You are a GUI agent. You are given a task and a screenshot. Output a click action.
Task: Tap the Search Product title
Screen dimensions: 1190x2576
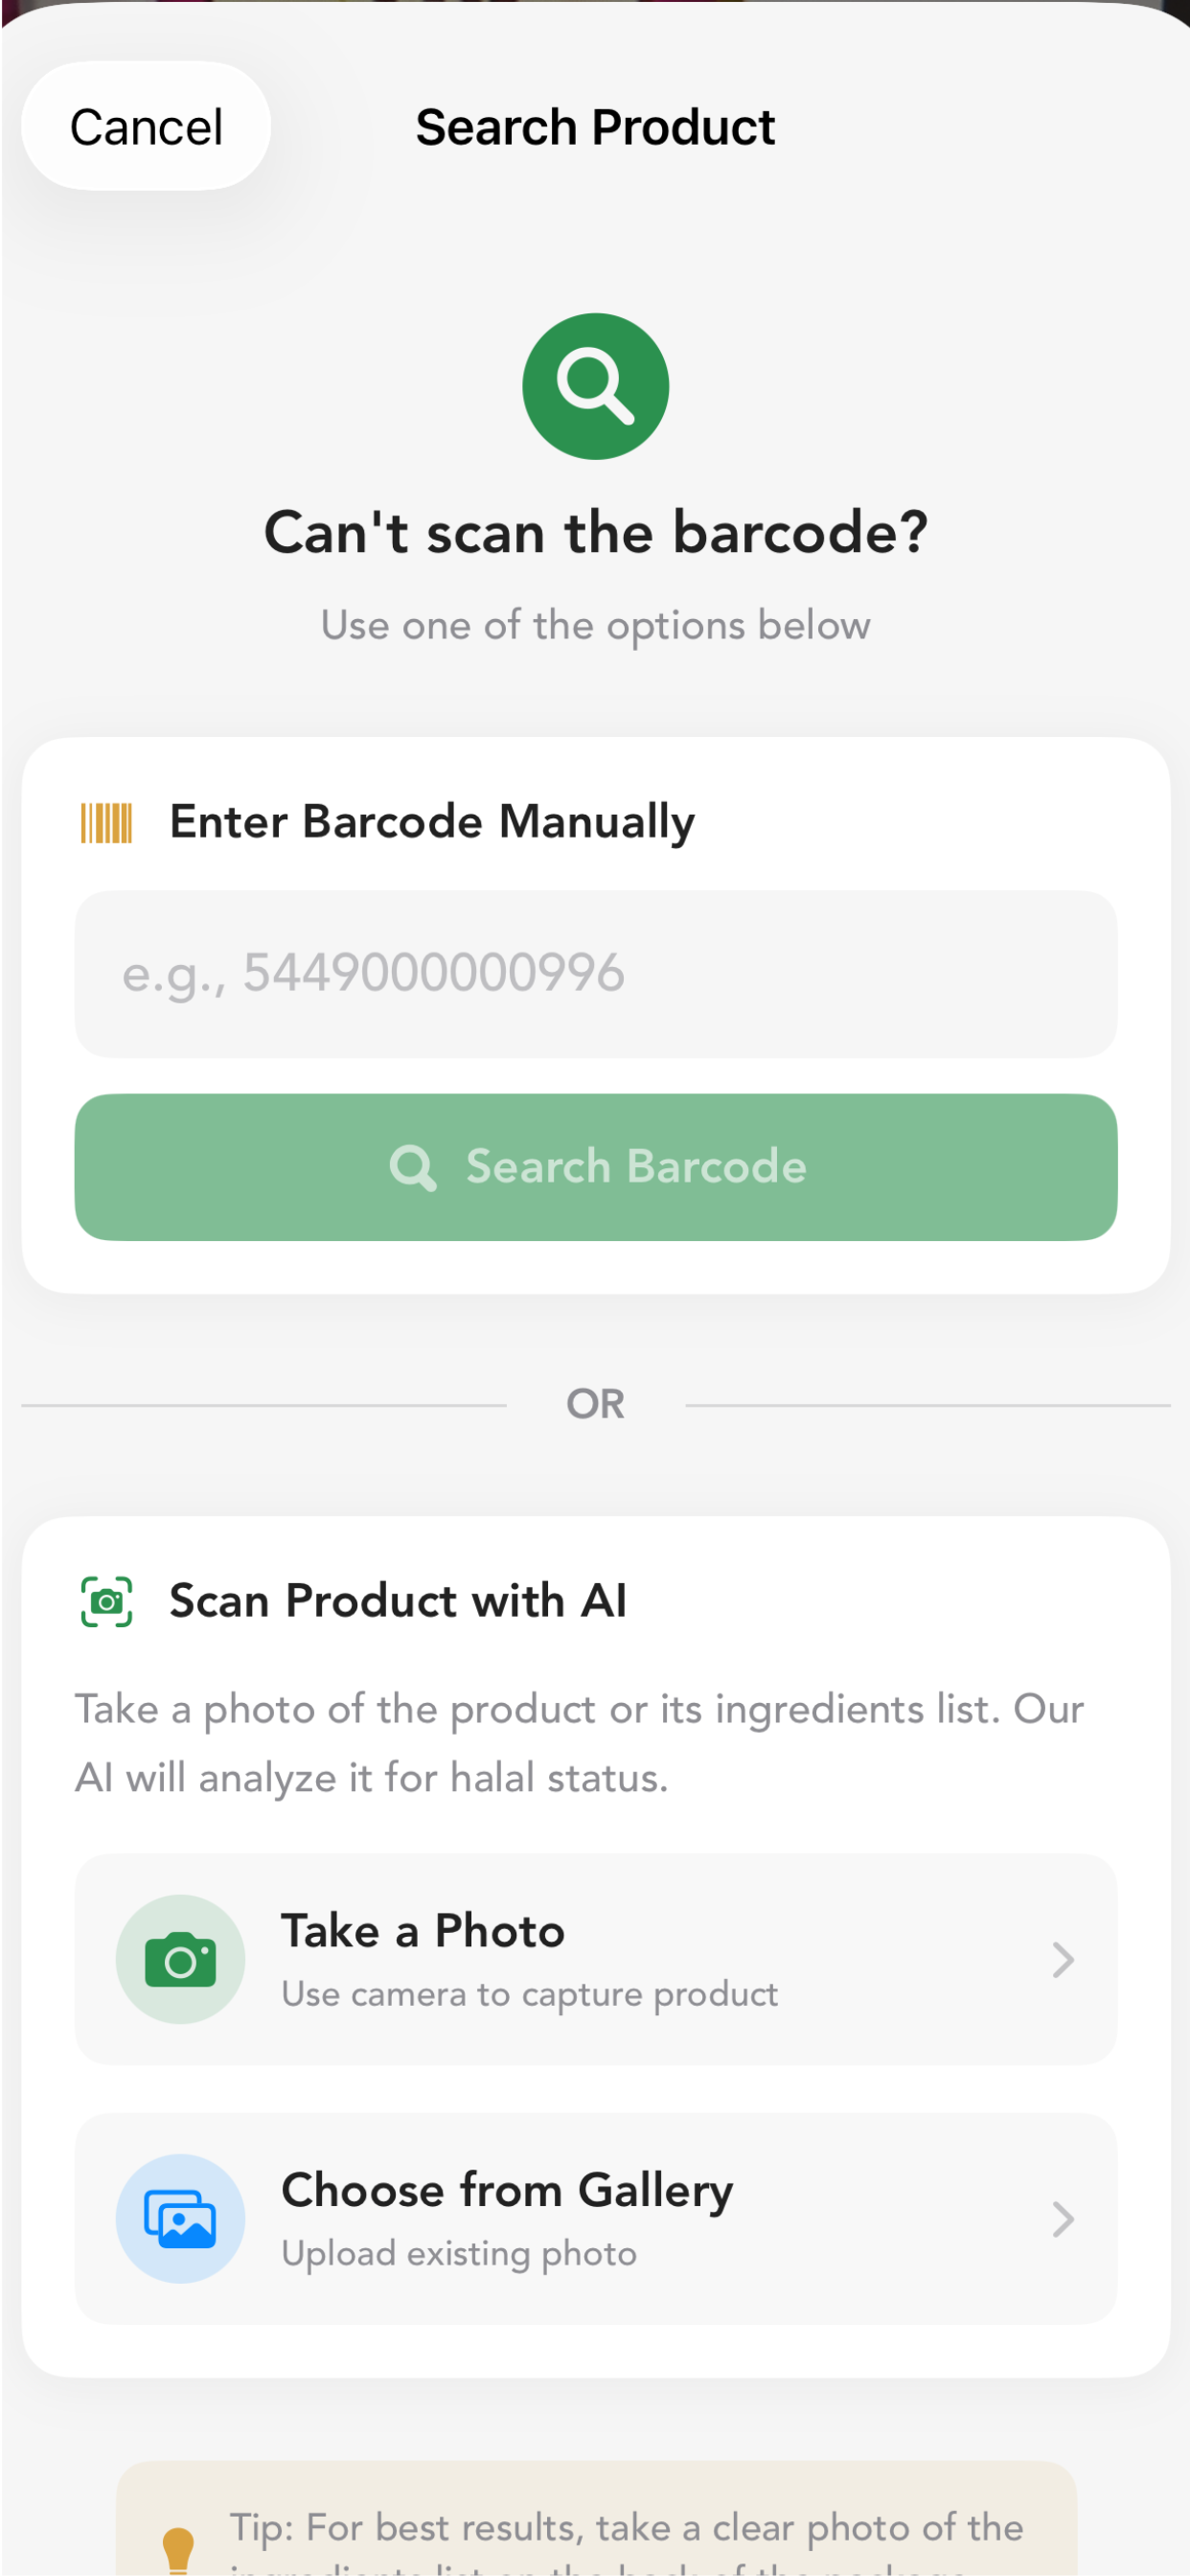tap(595, 127)
